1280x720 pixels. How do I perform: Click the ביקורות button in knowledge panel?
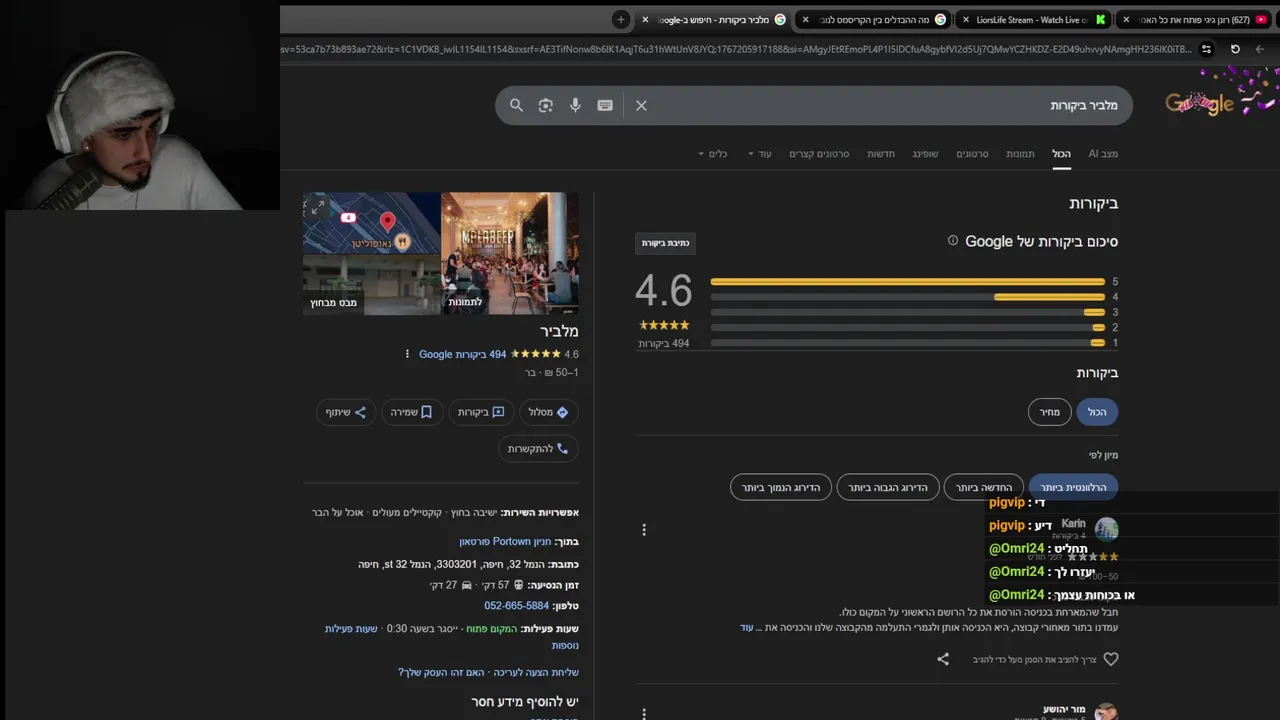click(x=481, y=412)
